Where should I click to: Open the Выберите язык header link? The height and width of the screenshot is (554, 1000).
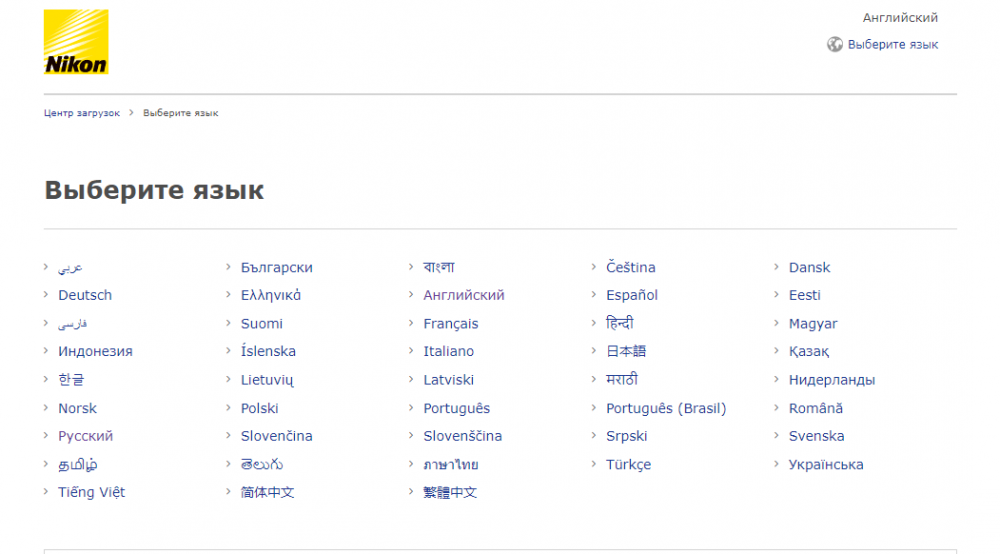pos(892,45)
